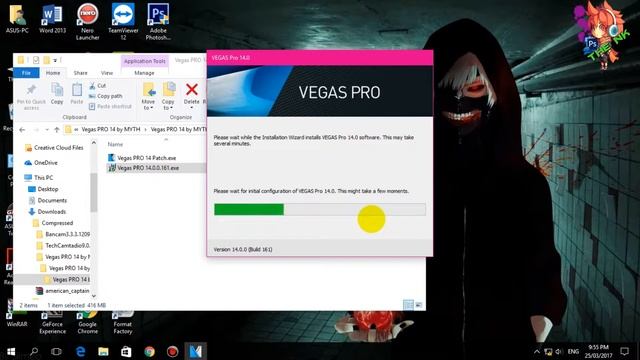Select the TechCamtasia folder in tree
Image resolution: width=640 pixels, height=360 pixels.
[63, 245]
